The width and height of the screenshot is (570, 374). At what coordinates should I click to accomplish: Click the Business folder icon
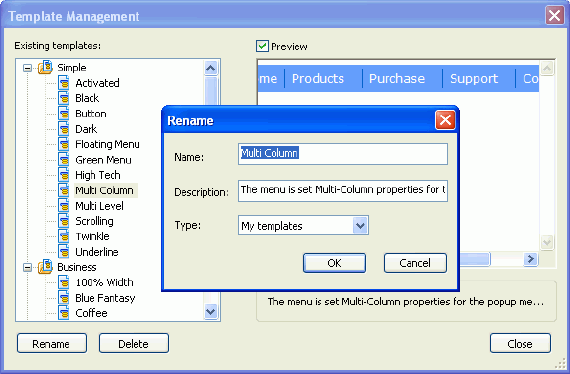46,267
